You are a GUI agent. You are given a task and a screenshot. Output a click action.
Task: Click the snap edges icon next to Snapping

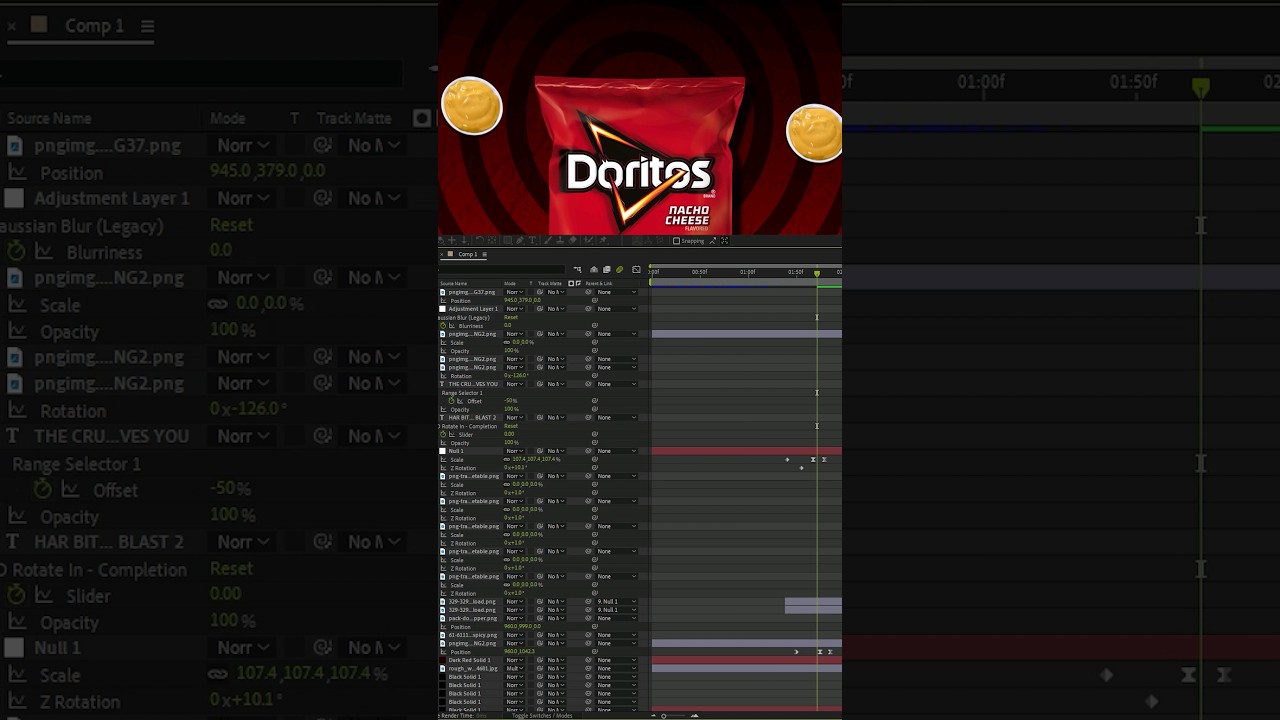point(712,241)
